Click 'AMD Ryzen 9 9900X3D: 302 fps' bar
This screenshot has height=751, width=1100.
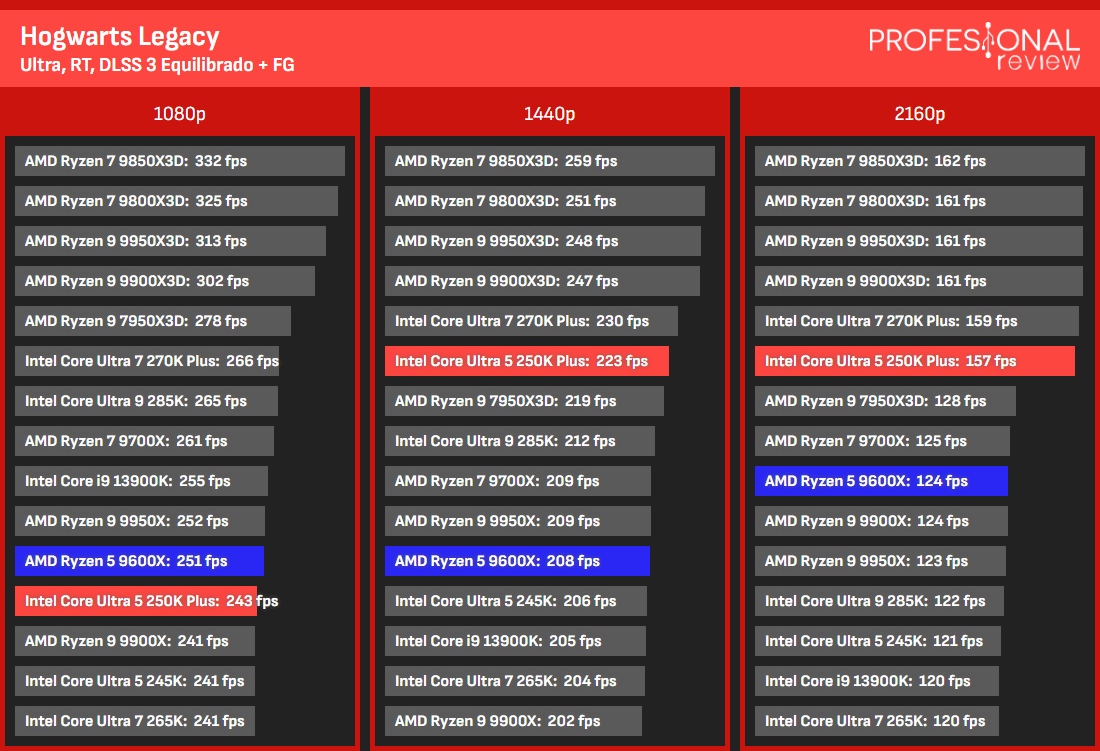pos(165,281)
